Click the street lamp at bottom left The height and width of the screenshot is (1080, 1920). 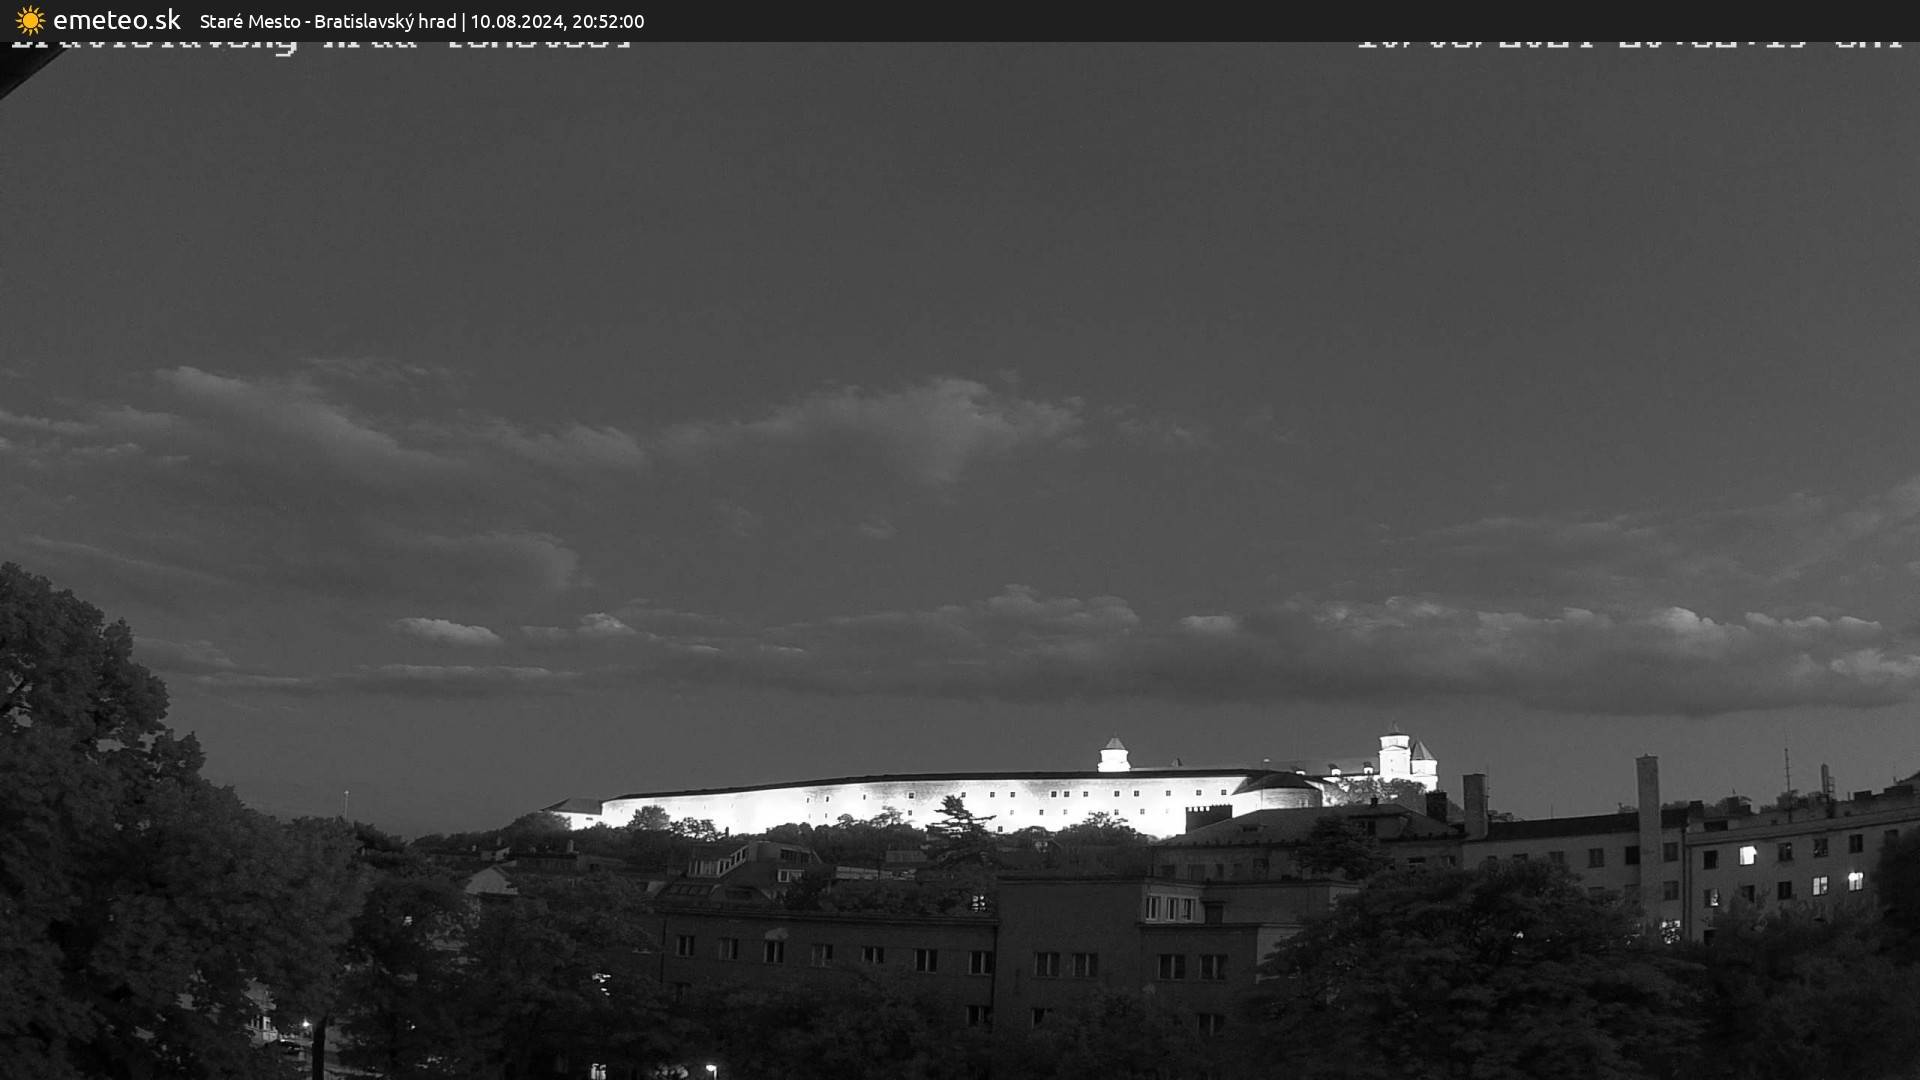click(x=307, y=1026)
